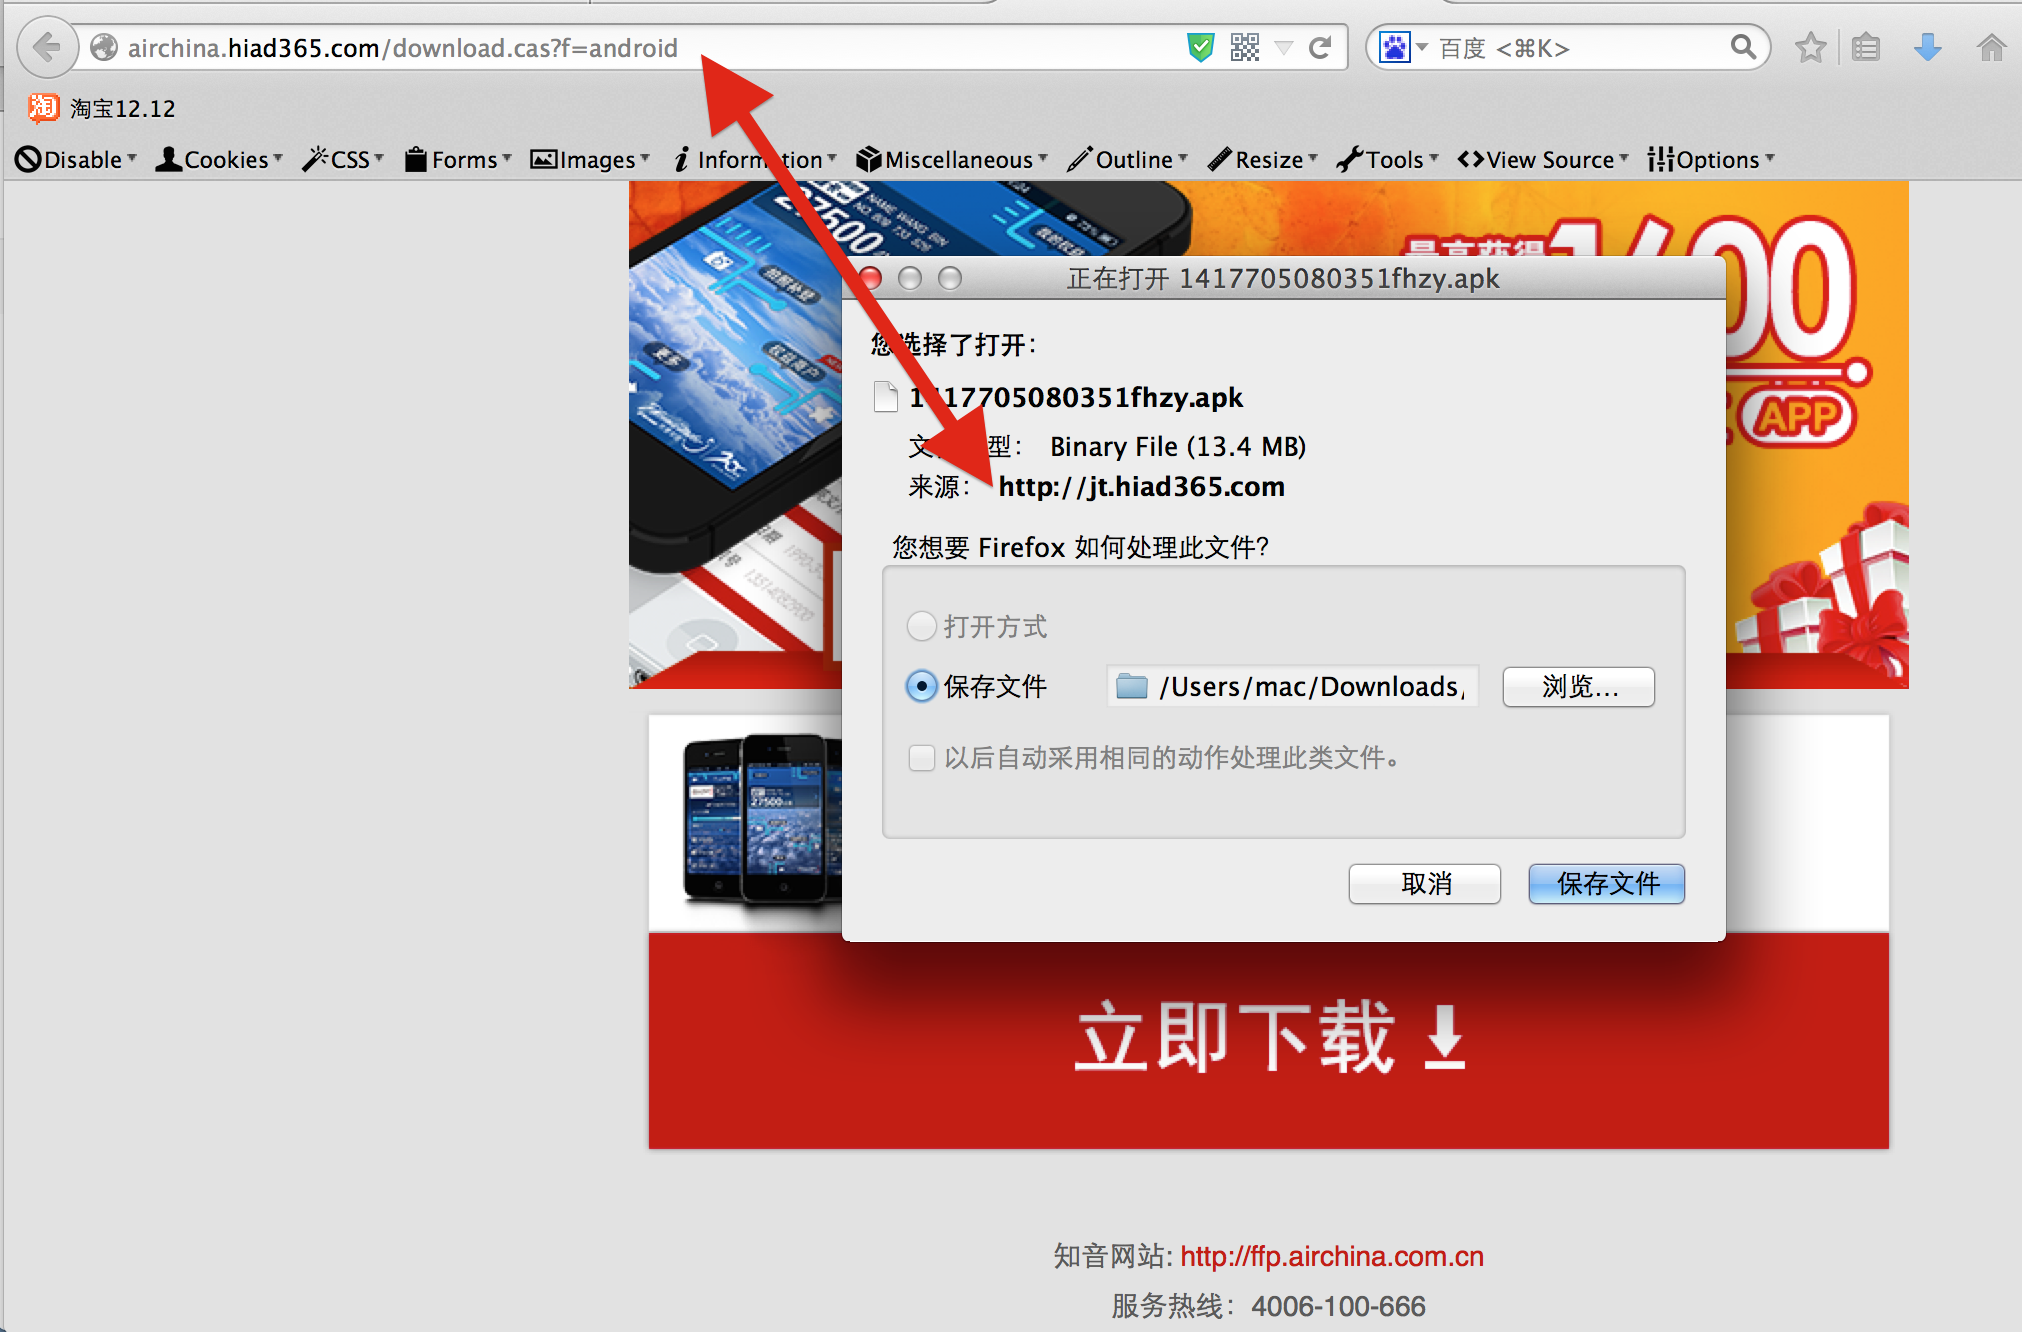Bookmark this page with star icon
The height and width of the screenshot is (1332, 2022).
tap(1810, 47)
